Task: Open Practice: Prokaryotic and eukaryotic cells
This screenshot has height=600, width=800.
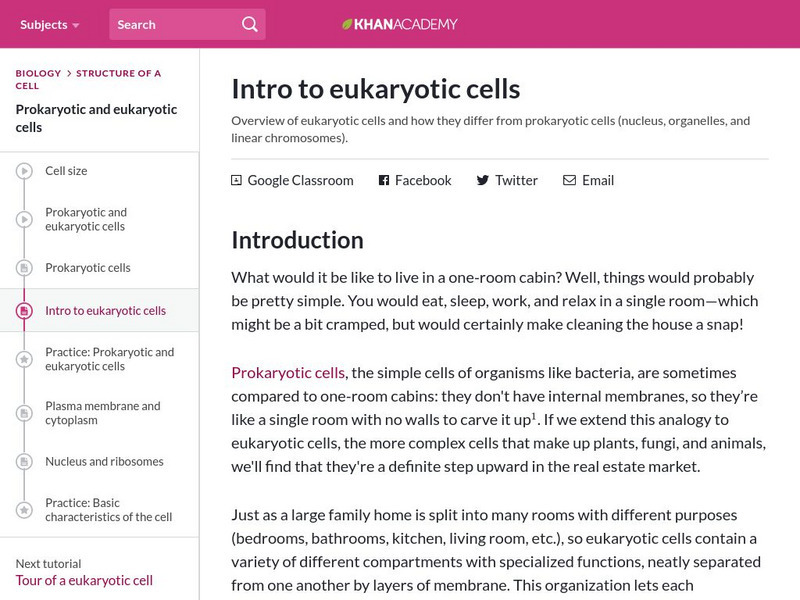Action: pyautogui.click(x=109, y=359)
